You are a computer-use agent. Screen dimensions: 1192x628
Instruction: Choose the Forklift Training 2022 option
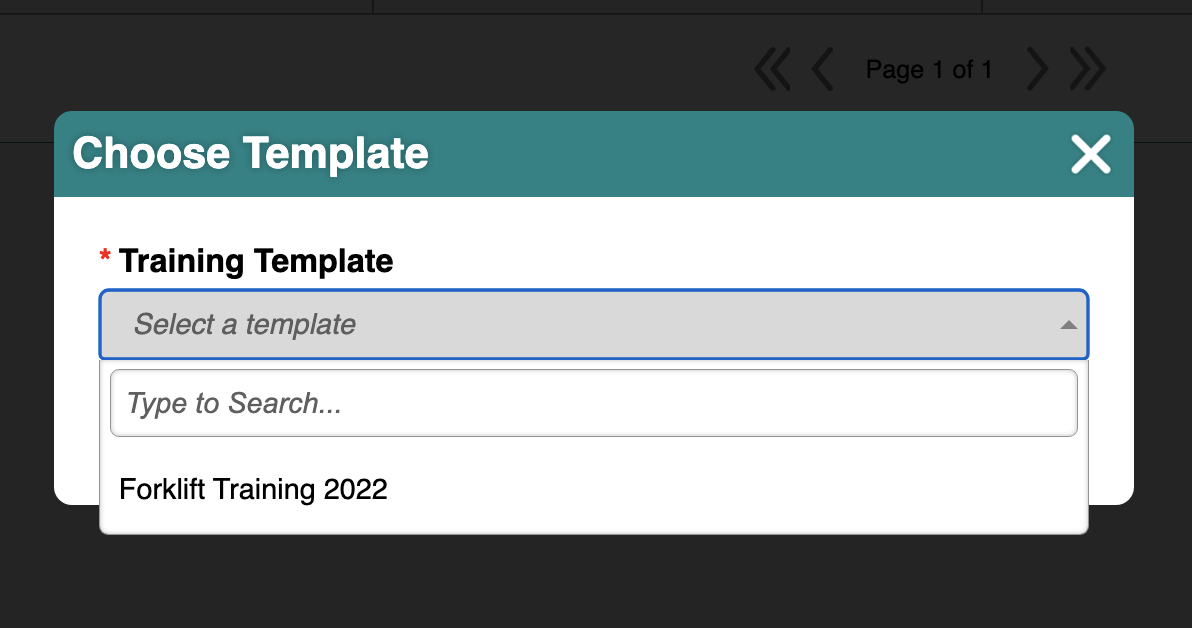(x=594, y=489)
